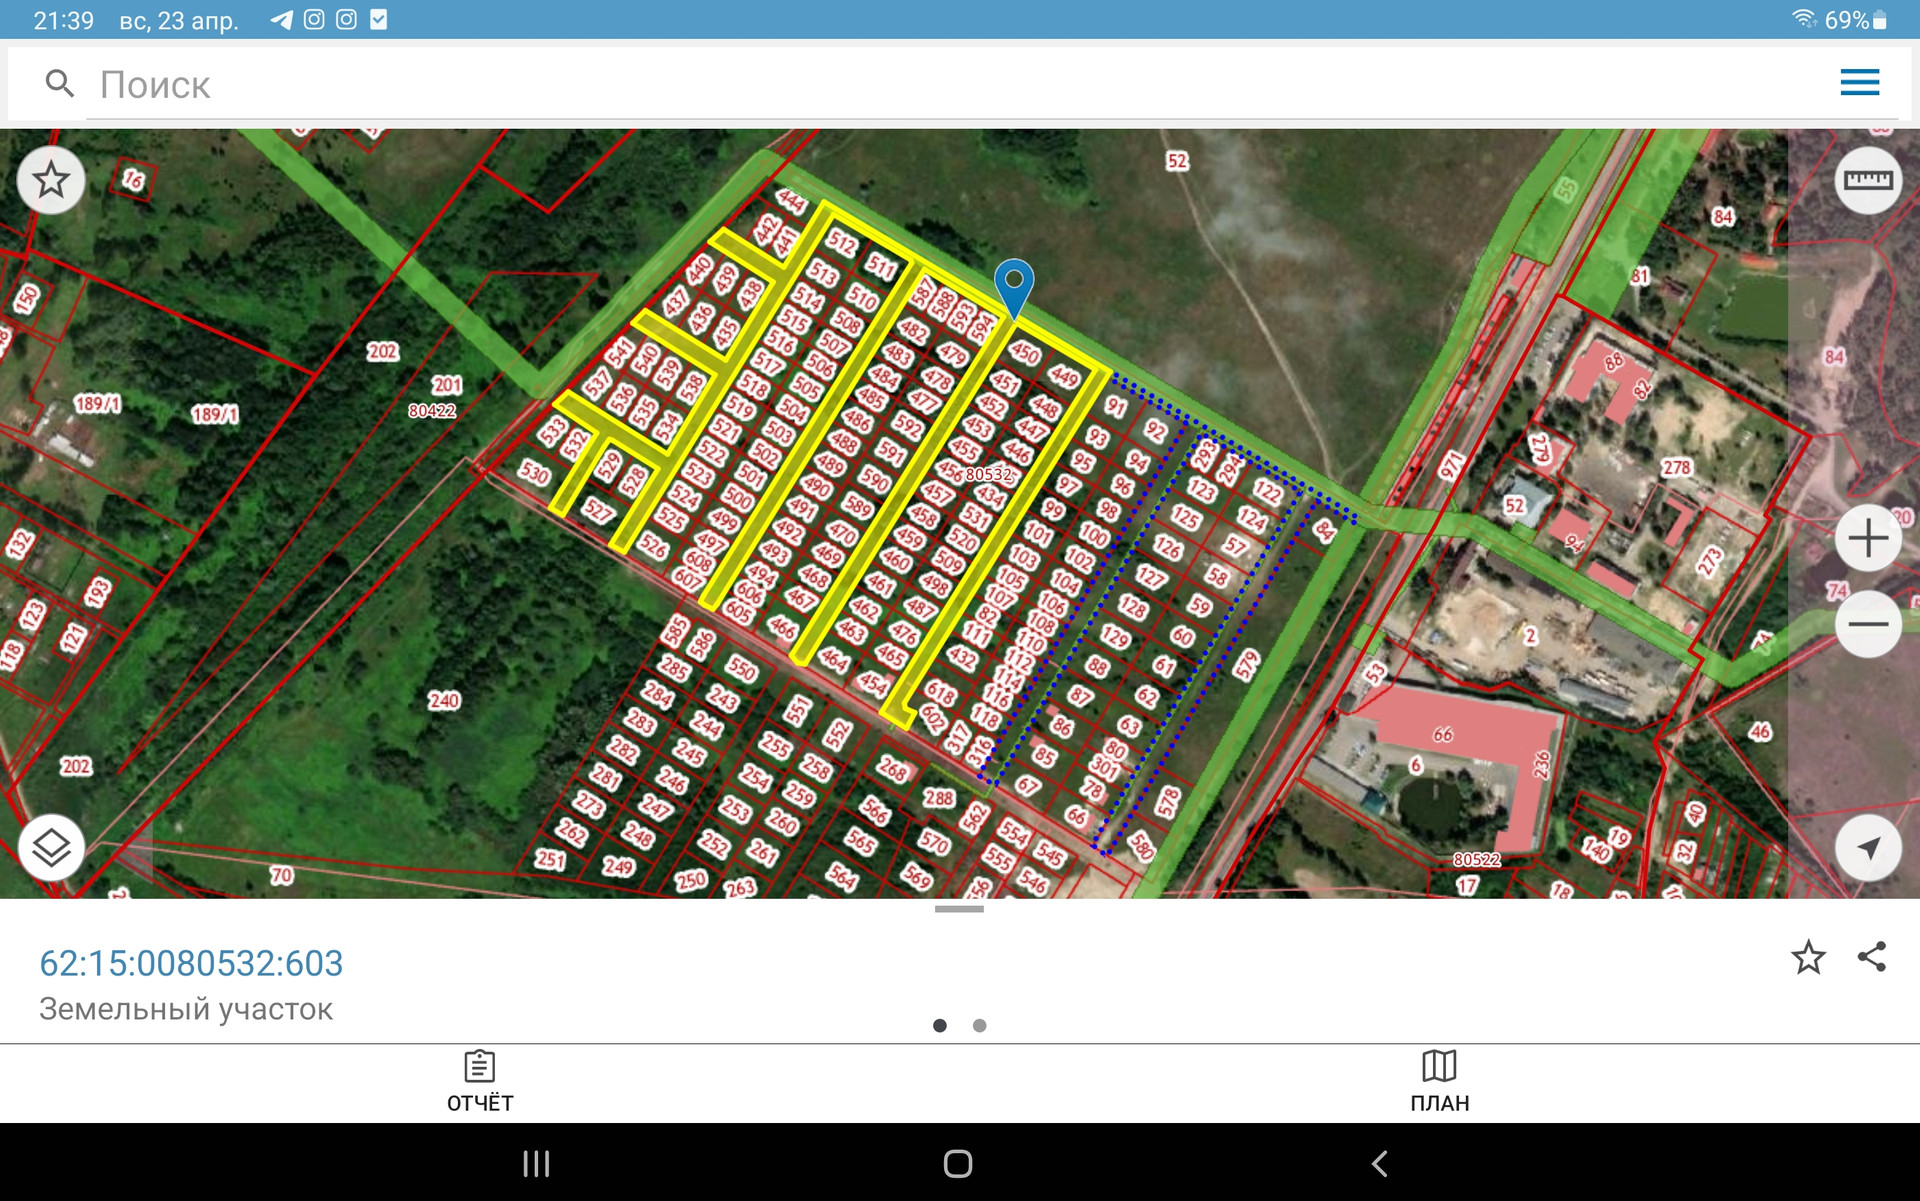The height and width of the screenshot is (1201, 1920).
Task: Click the map favorites star button
Action: pos(51,181)
